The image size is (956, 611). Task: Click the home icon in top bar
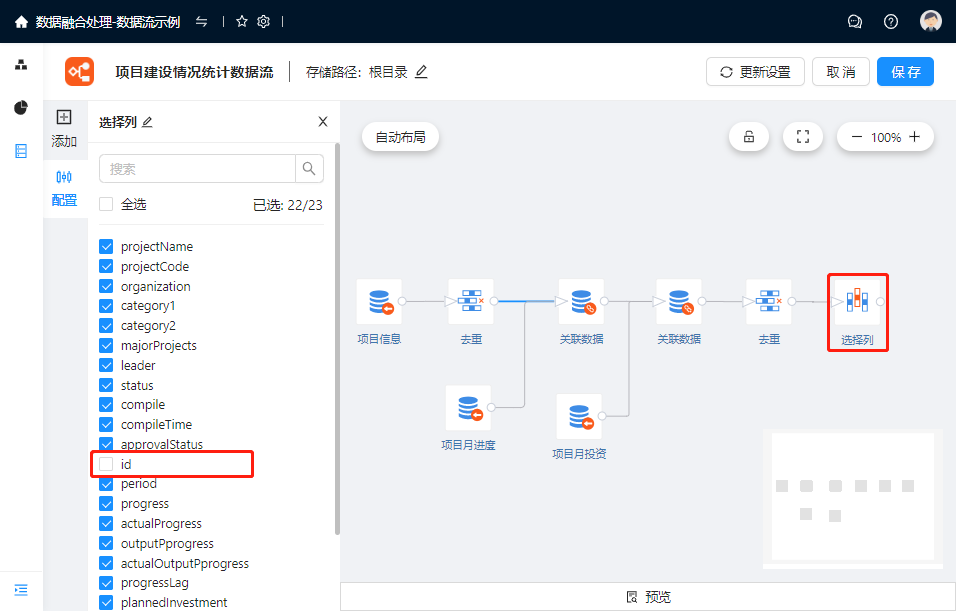click(21, 21)
